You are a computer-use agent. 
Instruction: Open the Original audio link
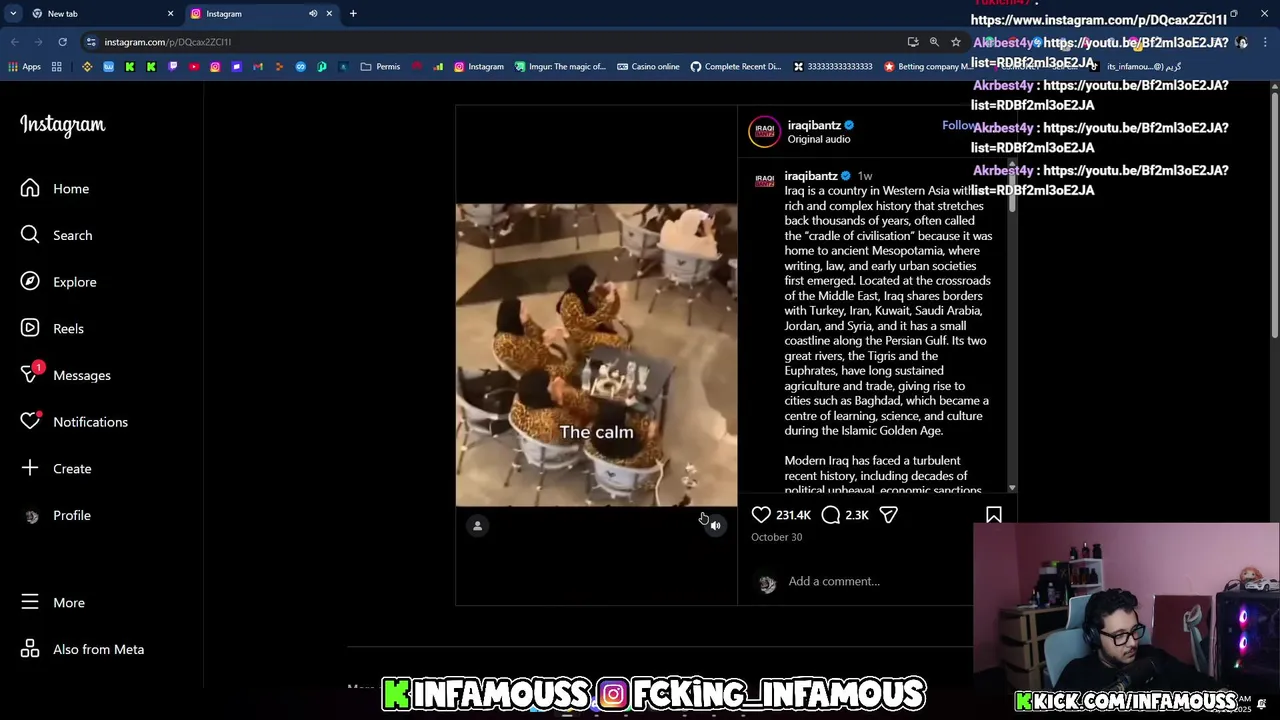point(818,139)
